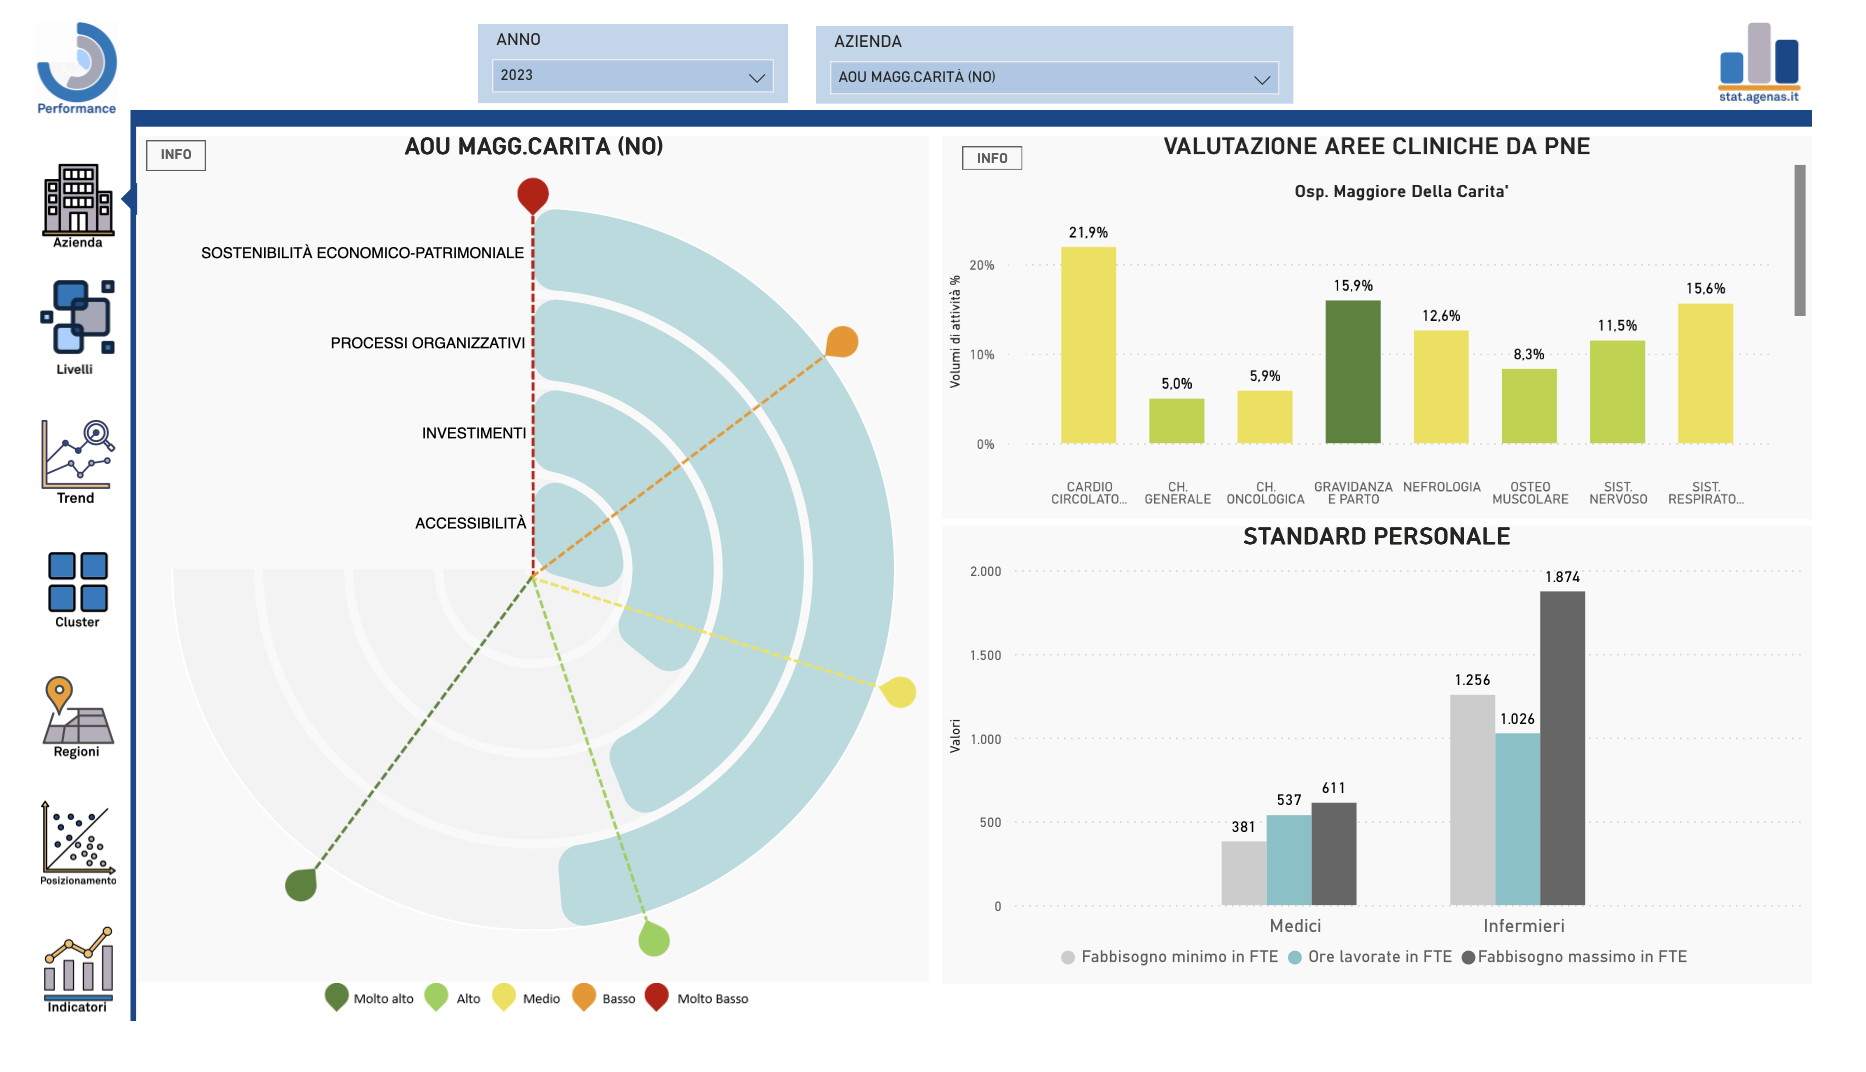Click the stat.agenas.it logo

[x=1759, y=62]
